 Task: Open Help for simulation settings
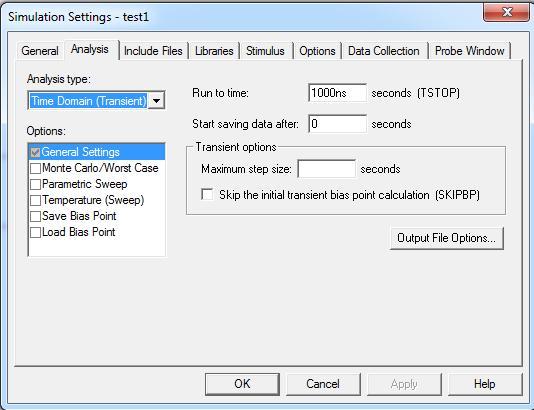coord(485,384)
